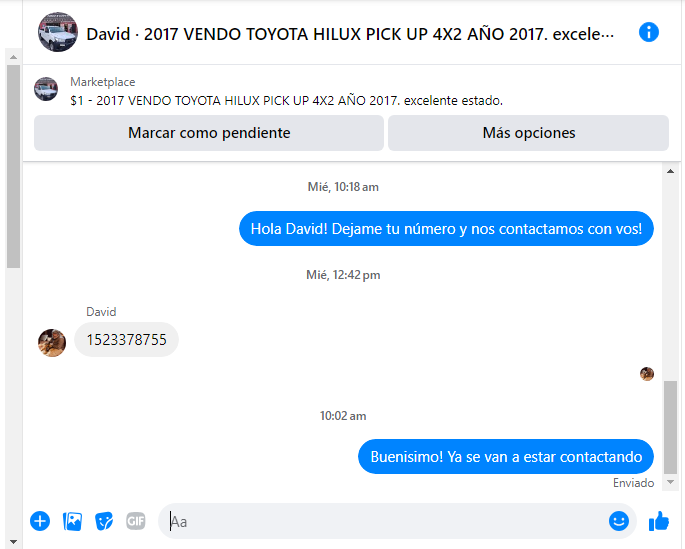The width and height of the screenshot is (685, 549).
Task: Open the Marketplace listing title link
Action: [287, 100]
